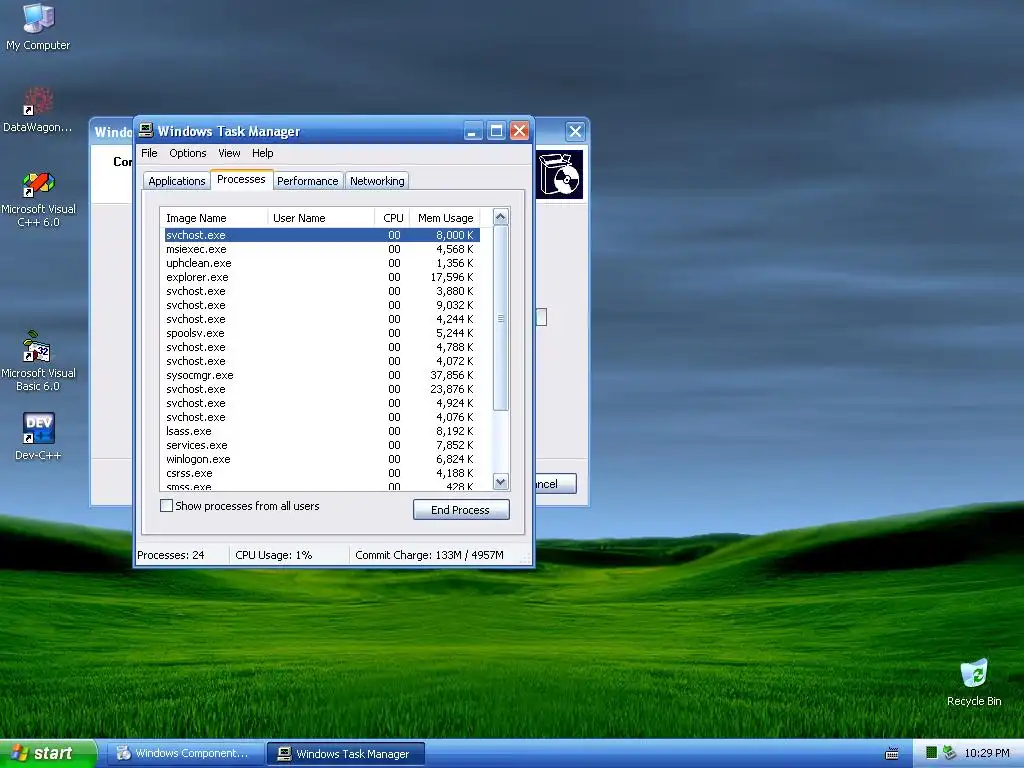
Task: Switch to Windows Components taskbar button
Action: tap(185, 753)
